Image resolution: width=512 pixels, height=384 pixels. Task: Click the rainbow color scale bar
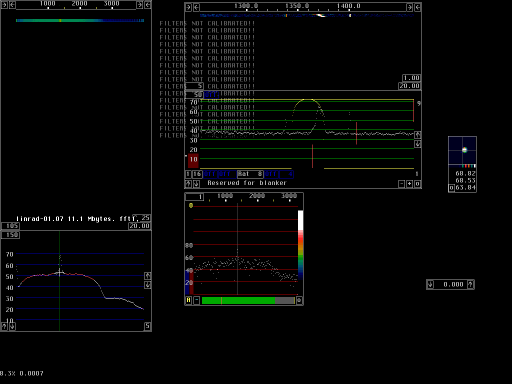tap(300, 245)
